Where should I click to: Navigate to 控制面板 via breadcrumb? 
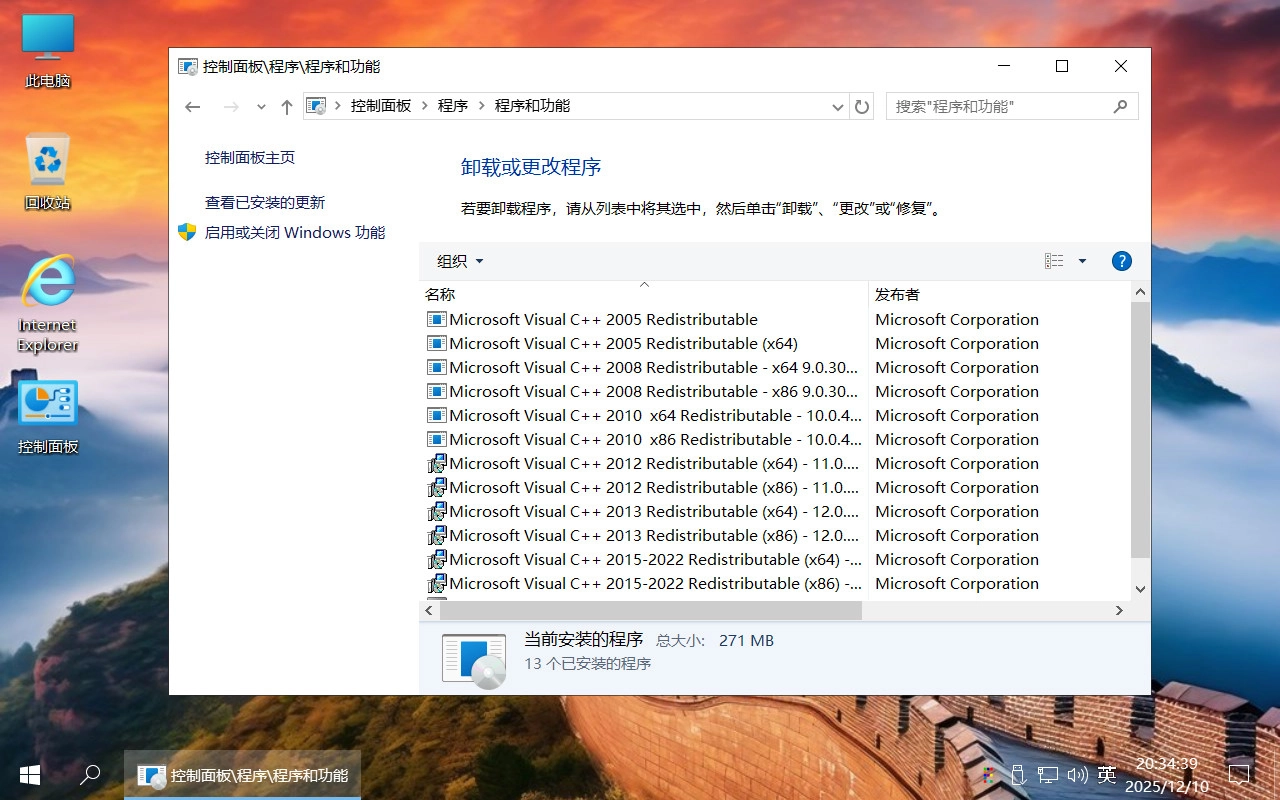[382, 105]
